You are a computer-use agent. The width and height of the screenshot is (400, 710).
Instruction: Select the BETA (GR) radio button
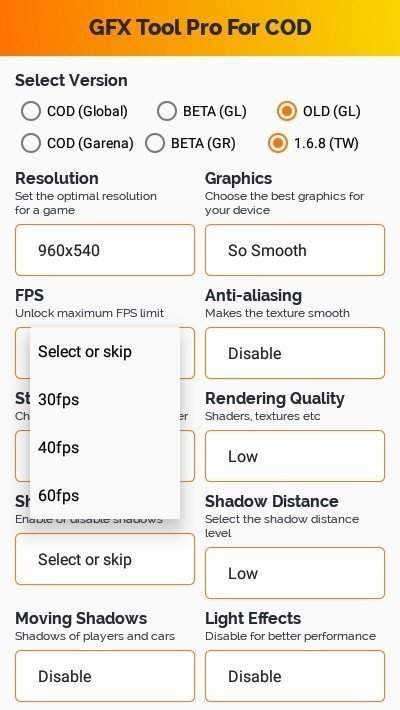point(155,144)
